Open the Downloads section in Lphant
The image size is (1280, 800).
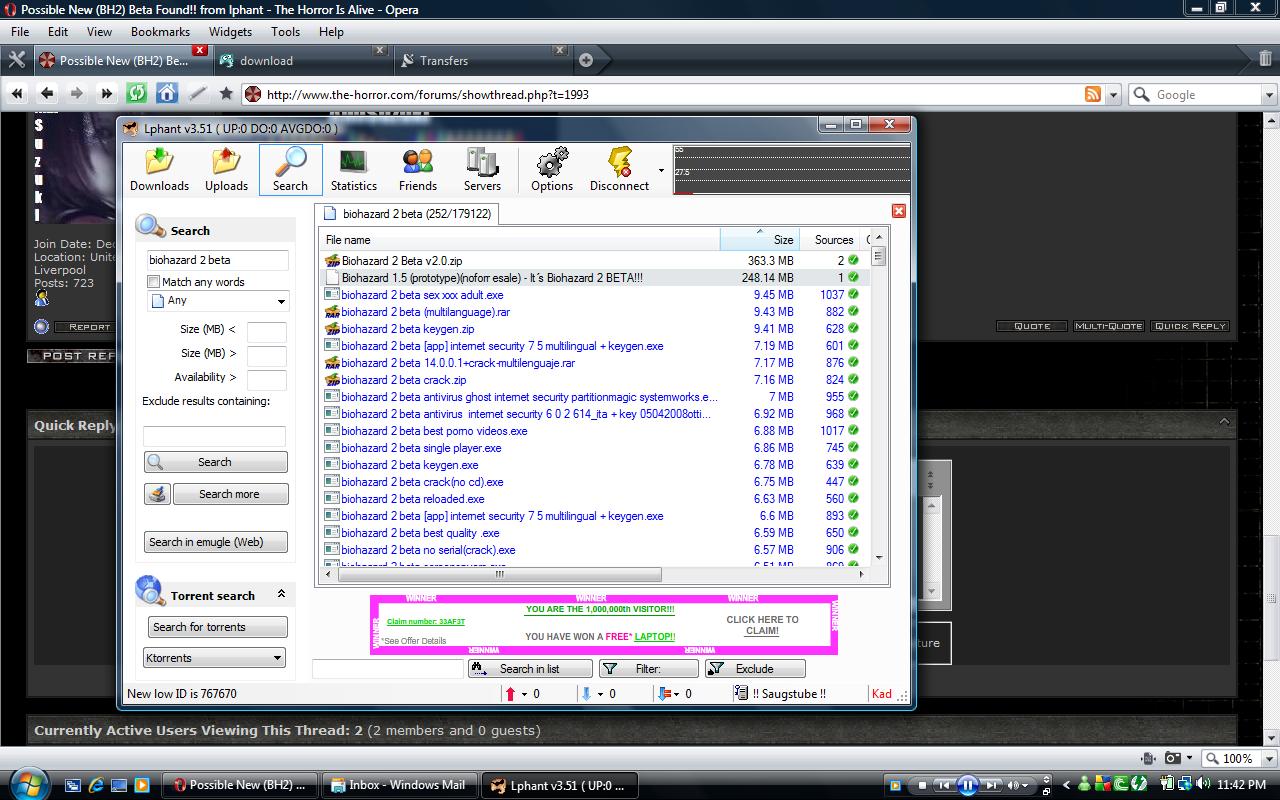pos(159,169)
